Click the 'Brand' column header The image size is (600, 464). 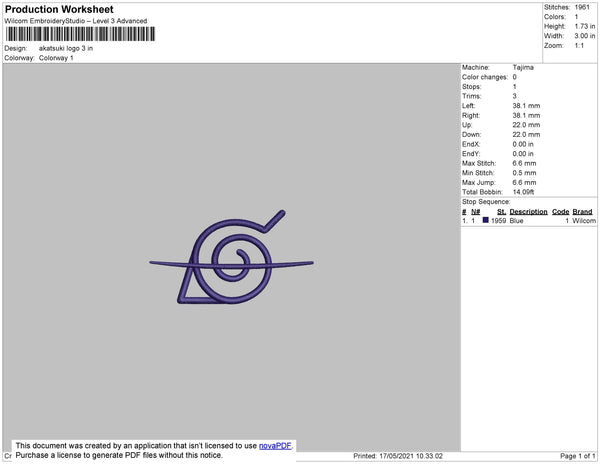click(x=582, y=212)
